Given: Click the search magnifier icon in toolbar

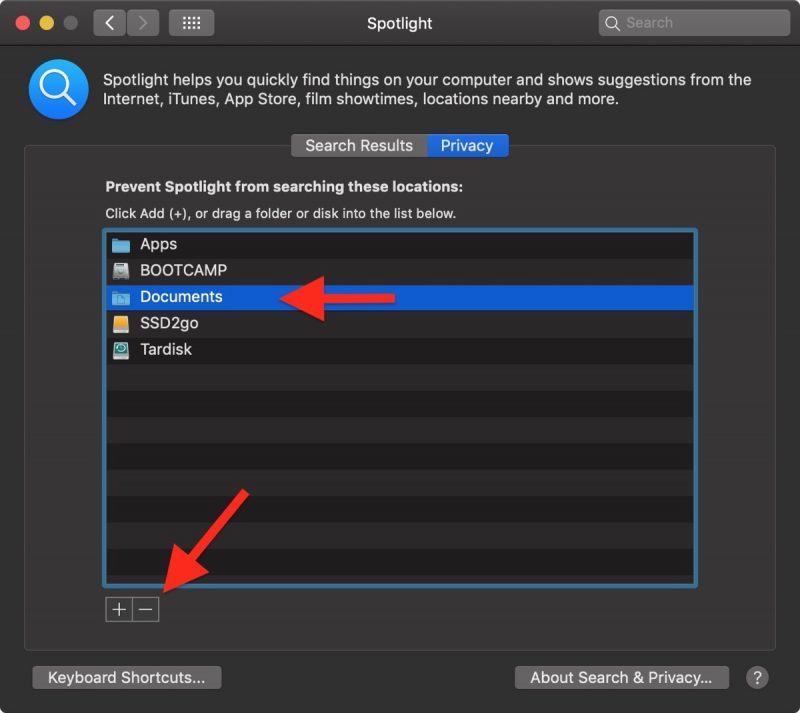Looking at the screenshot, I should 612,23.
